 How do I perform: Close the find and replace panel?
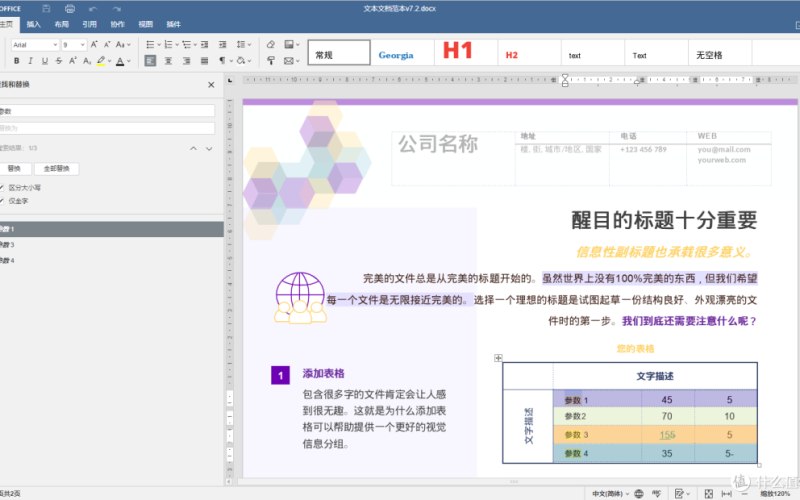click(x=211, y=85)
